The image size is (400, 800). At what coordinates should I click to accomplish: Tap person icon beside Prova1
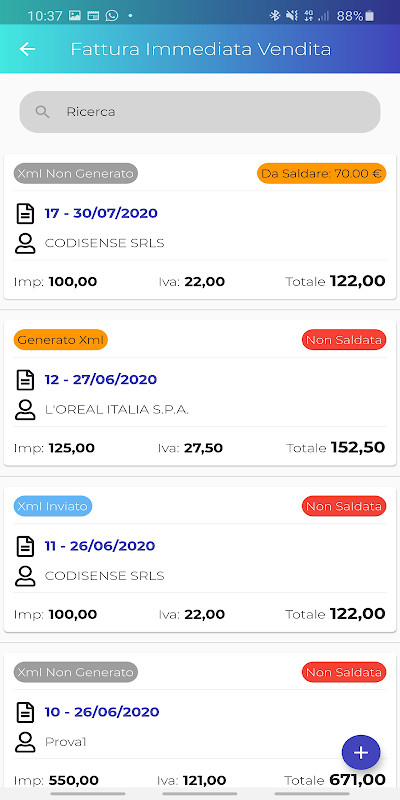(25, 742)
